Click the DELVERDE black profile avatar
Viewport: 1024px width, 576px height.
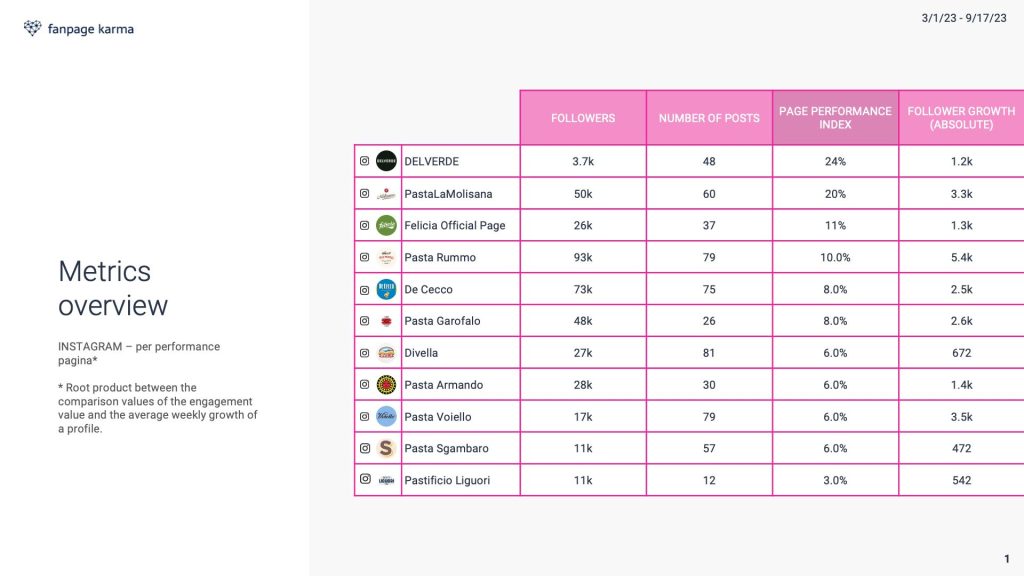[x=386, y=161]
